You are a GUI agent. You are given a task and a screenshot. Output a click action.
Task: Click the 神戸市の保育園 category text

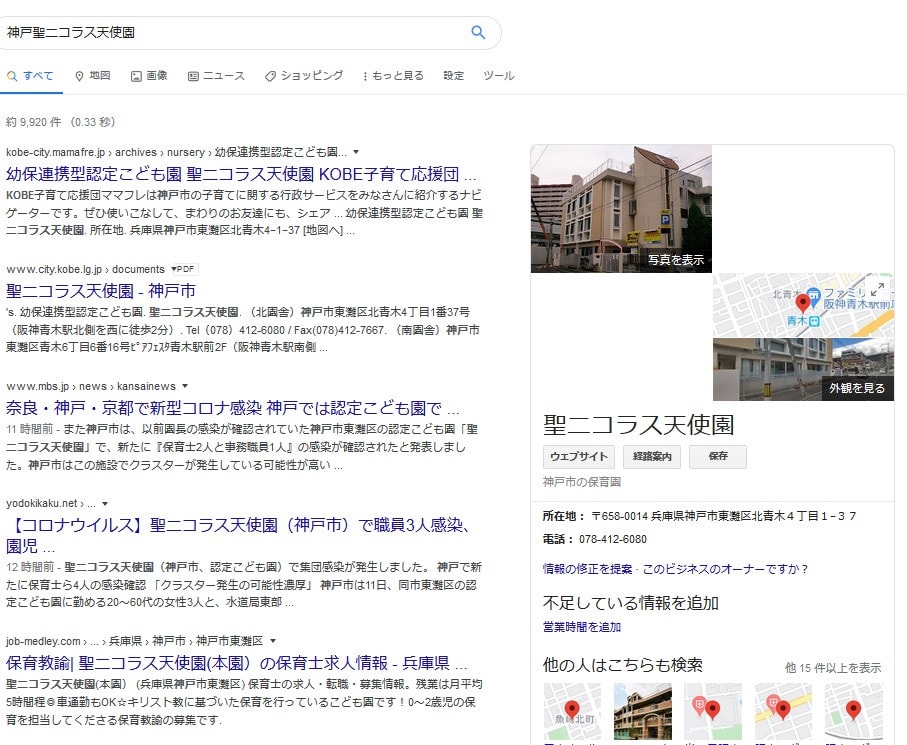point(582,482)
